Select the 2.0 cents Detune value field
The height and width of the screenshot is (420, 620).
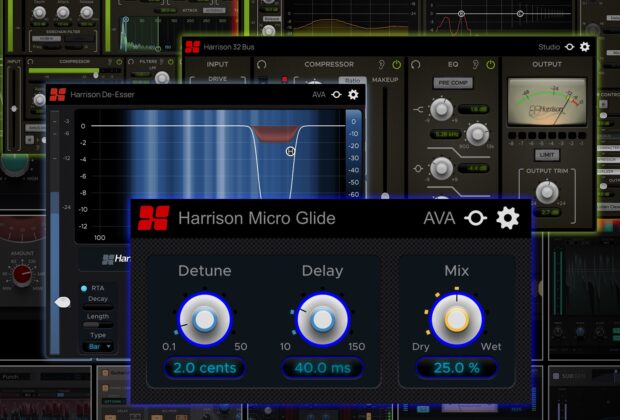coord(204,368)
